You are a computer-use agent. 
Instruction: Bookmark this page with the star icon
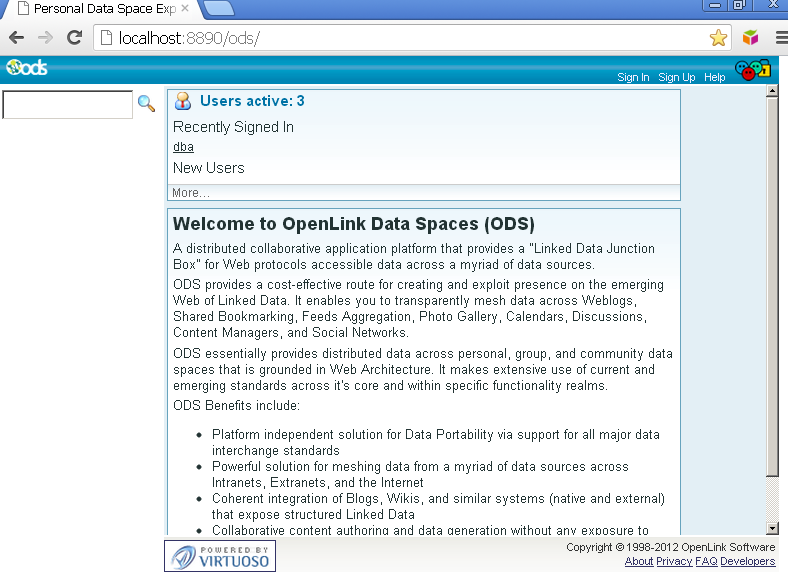click(x=718, y=38)
